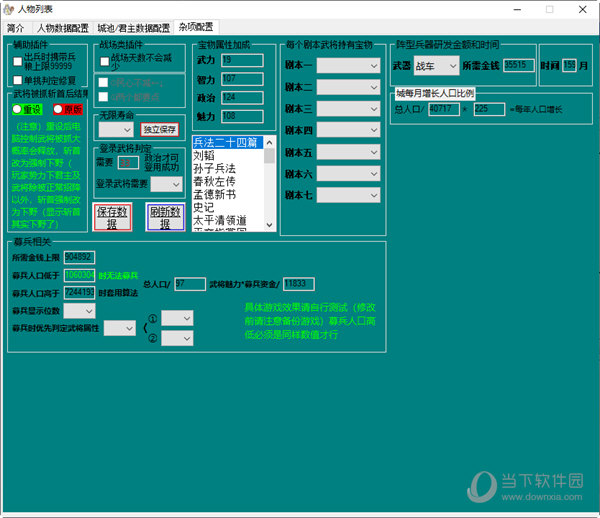Click the 武力 value field

[x=242, y=60]
